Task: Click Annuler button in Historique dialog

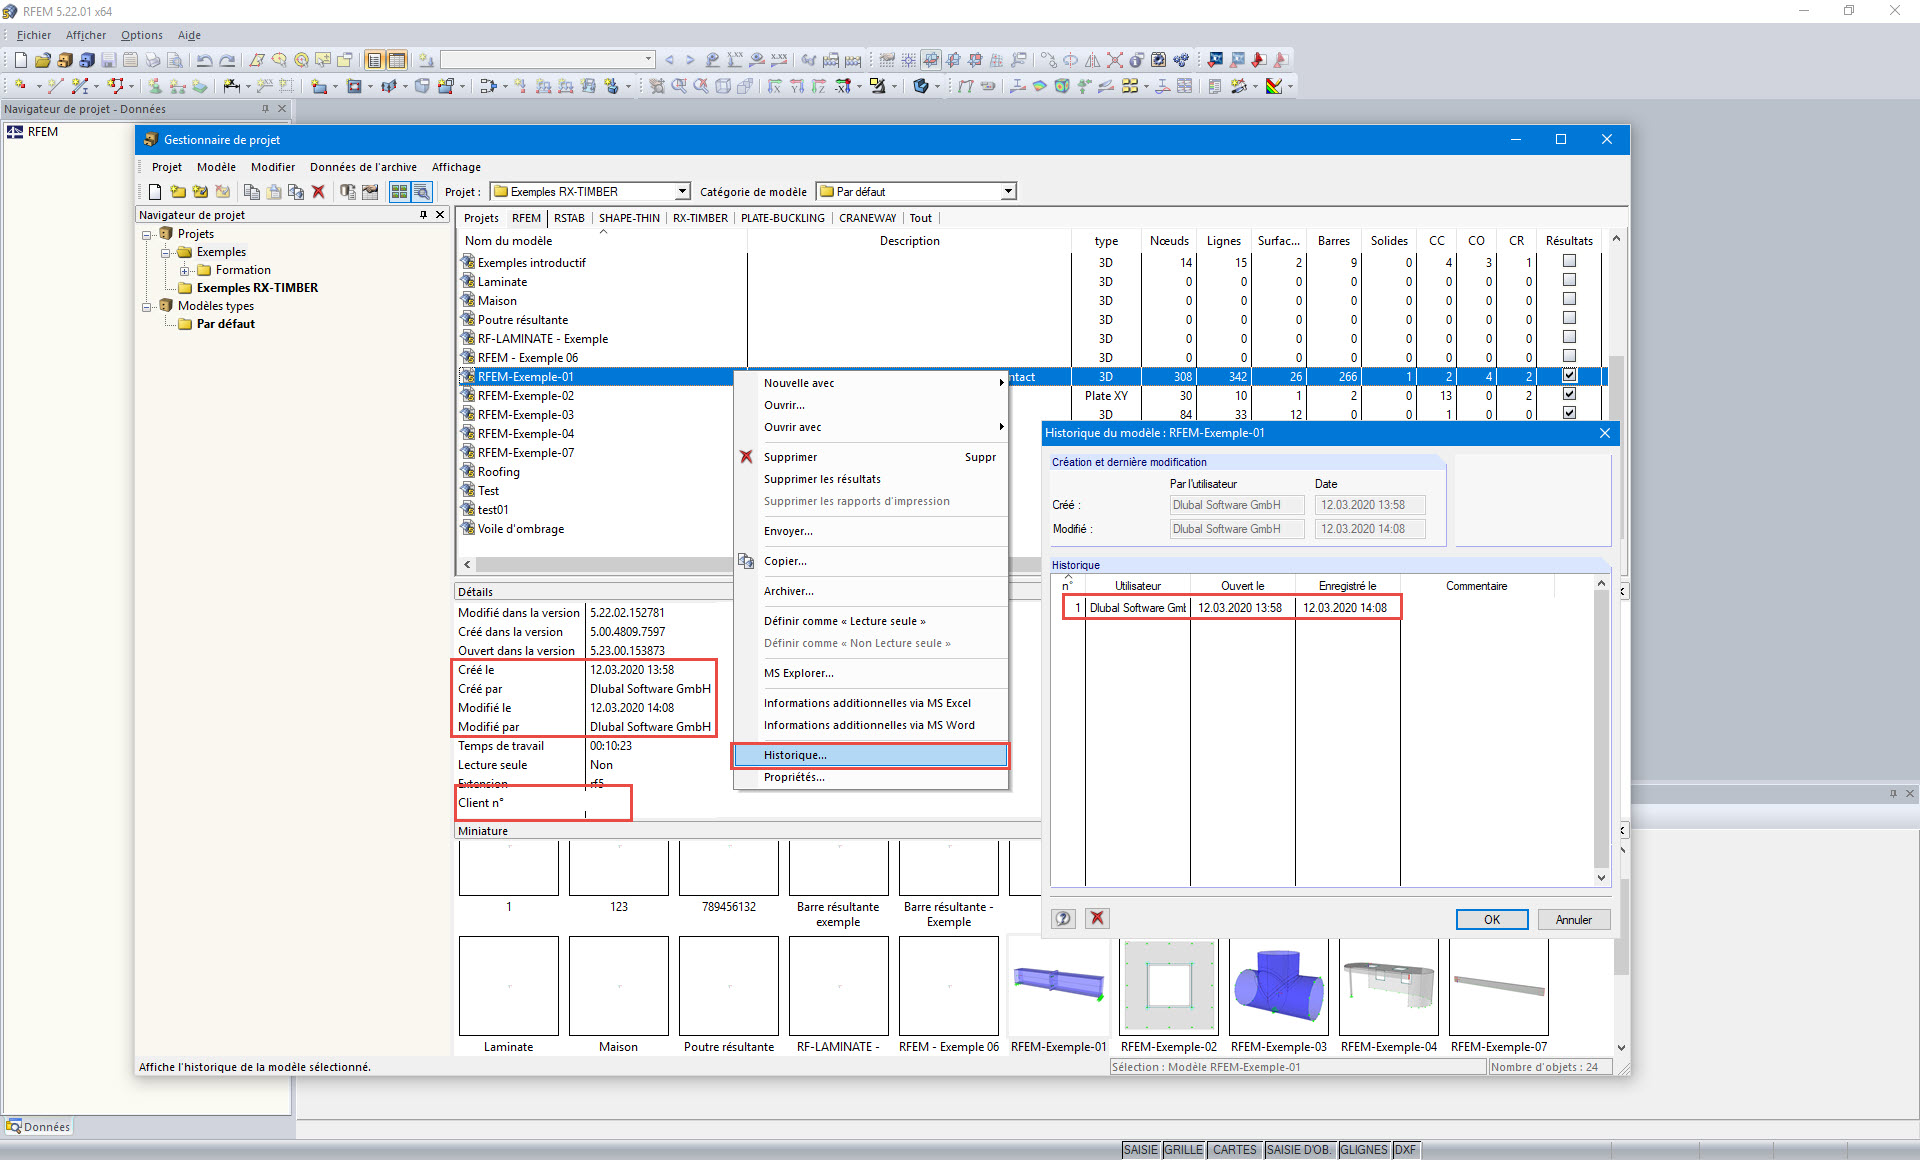Action: 1573,919
